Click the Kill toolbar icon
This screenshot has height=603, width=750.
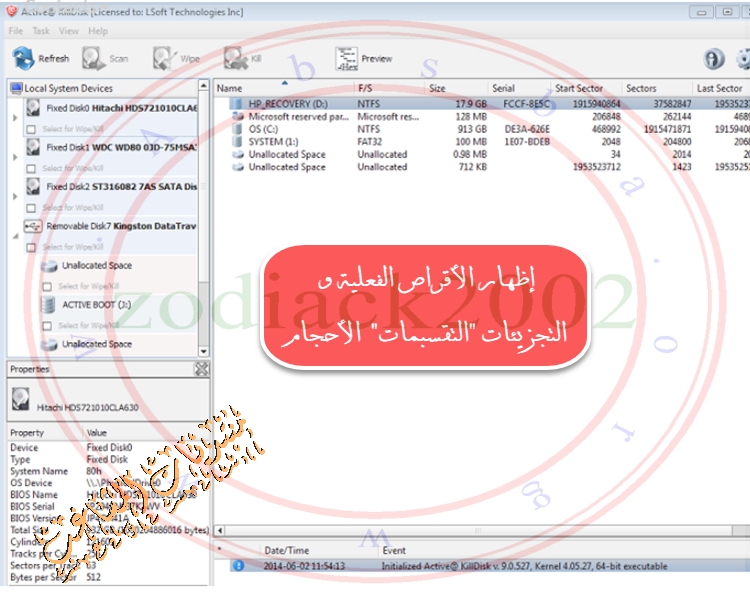coord(236,58)
